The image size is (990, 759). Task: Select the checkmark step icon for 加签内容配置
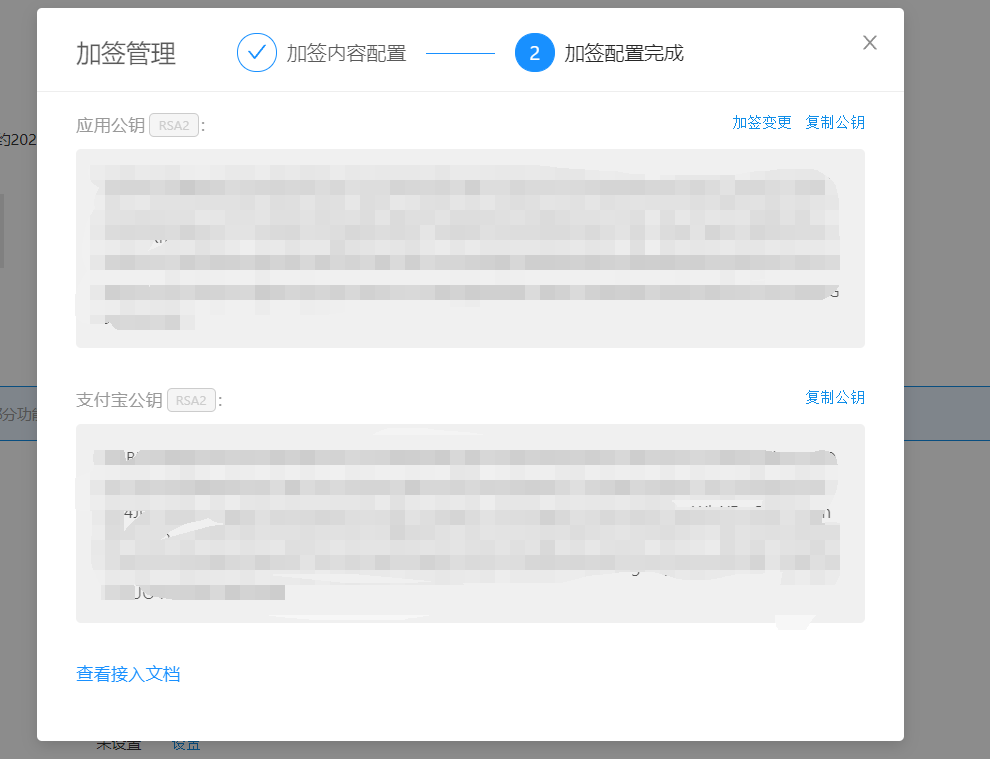coord(256,52)
